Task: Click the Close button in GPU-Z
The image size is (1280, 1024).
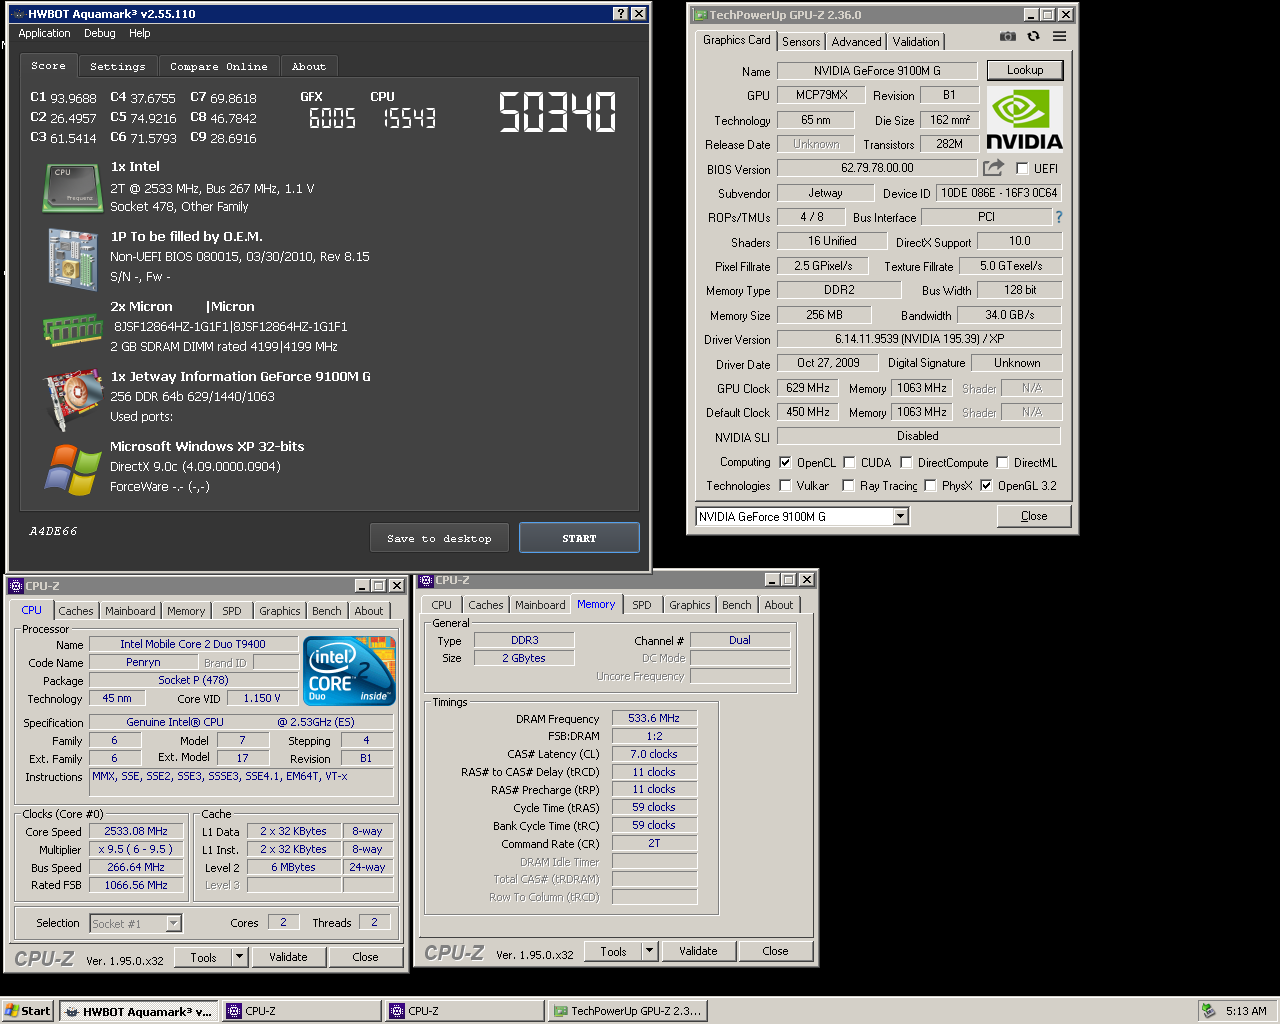Action: 1034,516
